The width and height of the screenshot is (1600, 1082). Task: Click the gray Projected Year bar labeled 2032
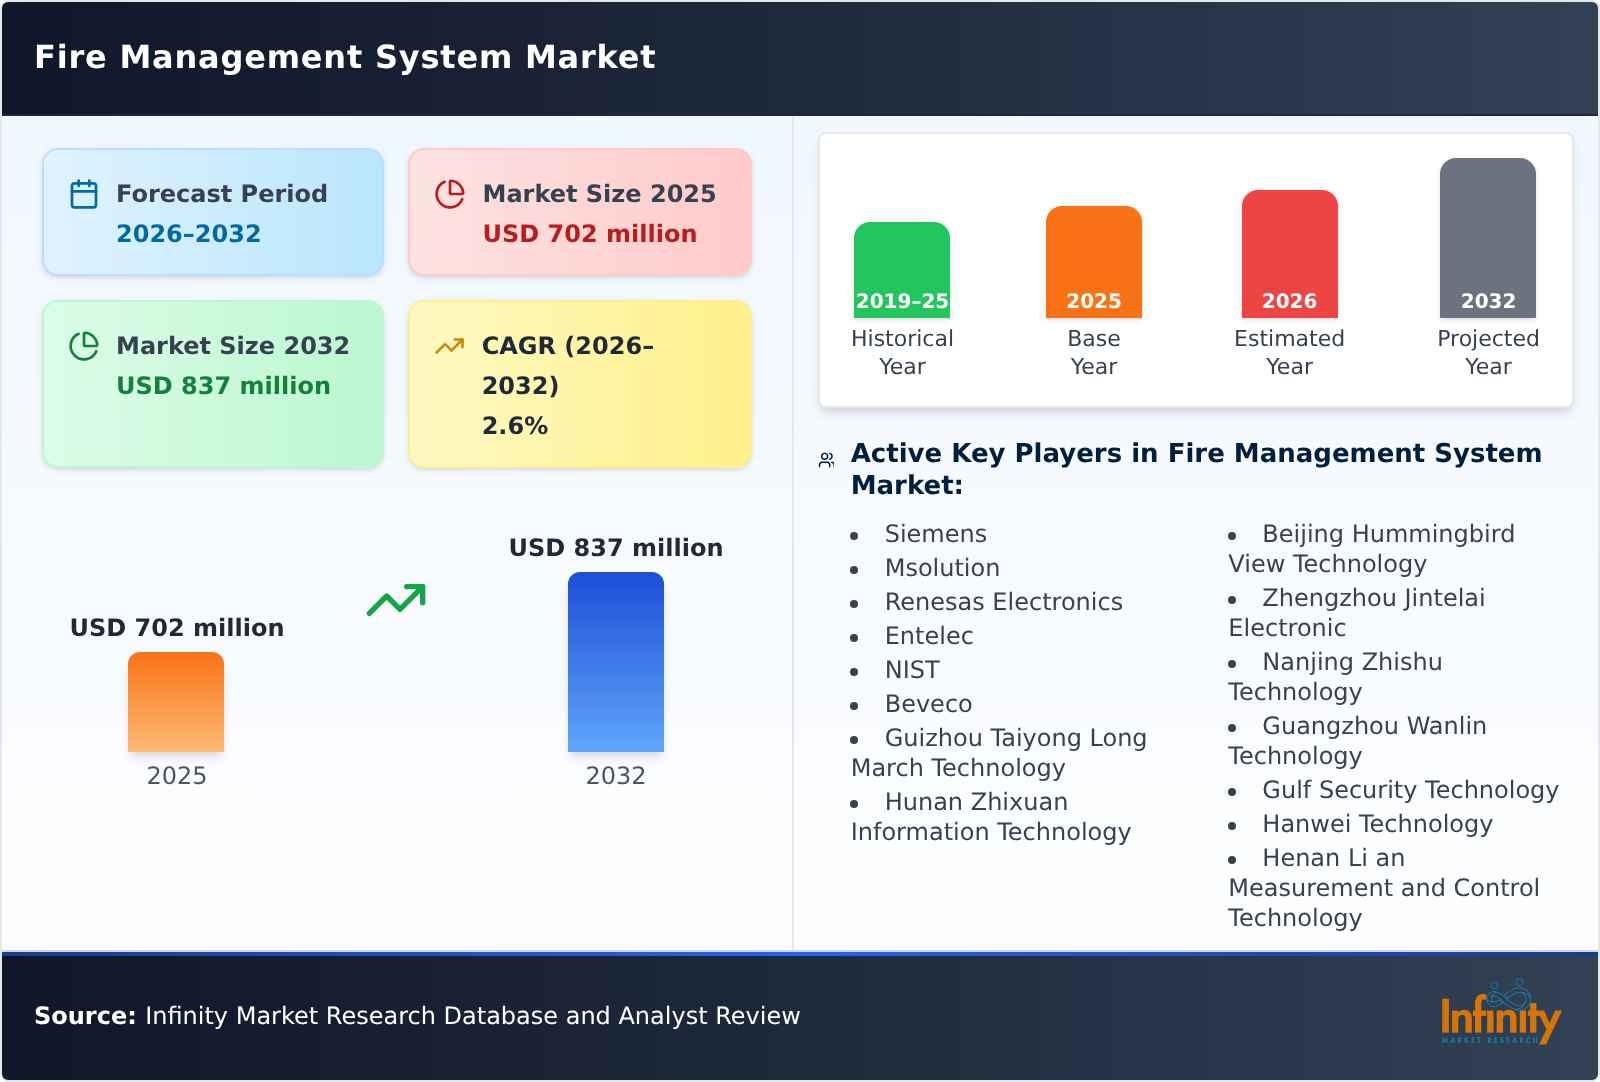(1487, 240)
